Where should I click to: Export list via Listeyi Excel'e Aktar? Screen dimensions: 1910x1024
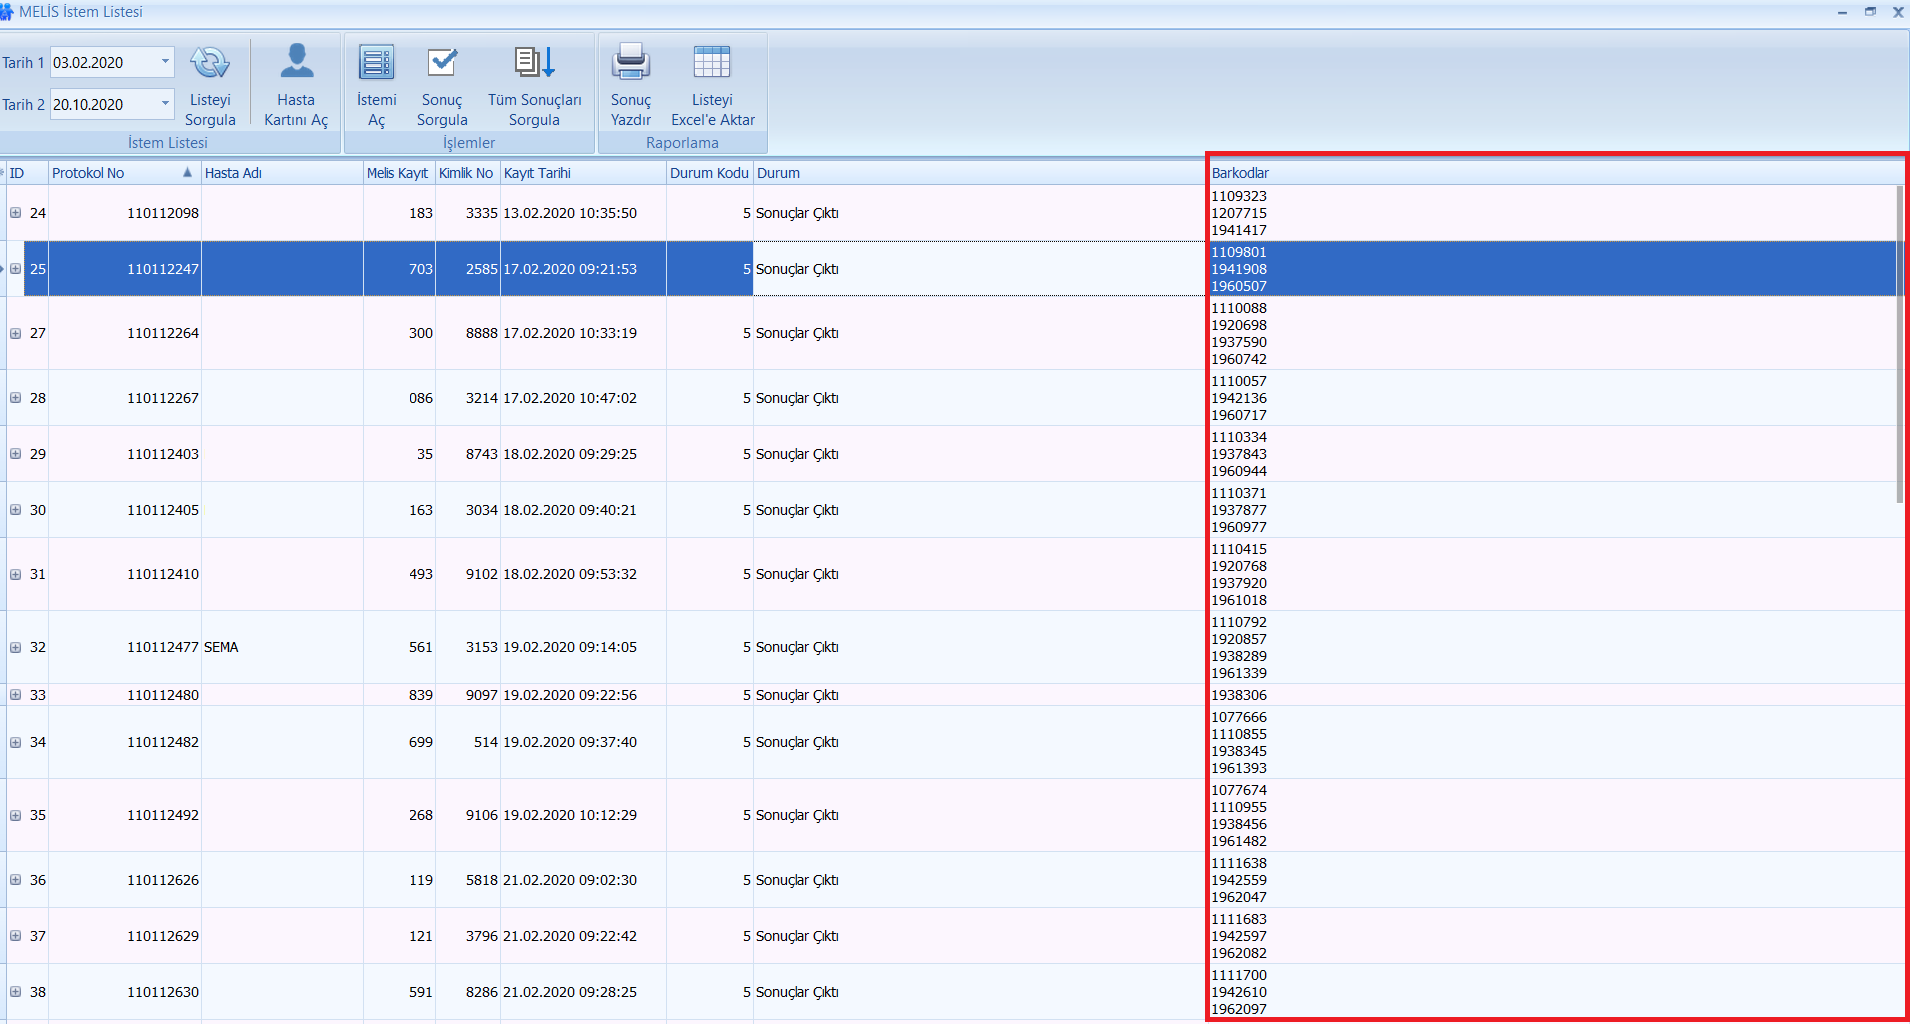[712, 64]
